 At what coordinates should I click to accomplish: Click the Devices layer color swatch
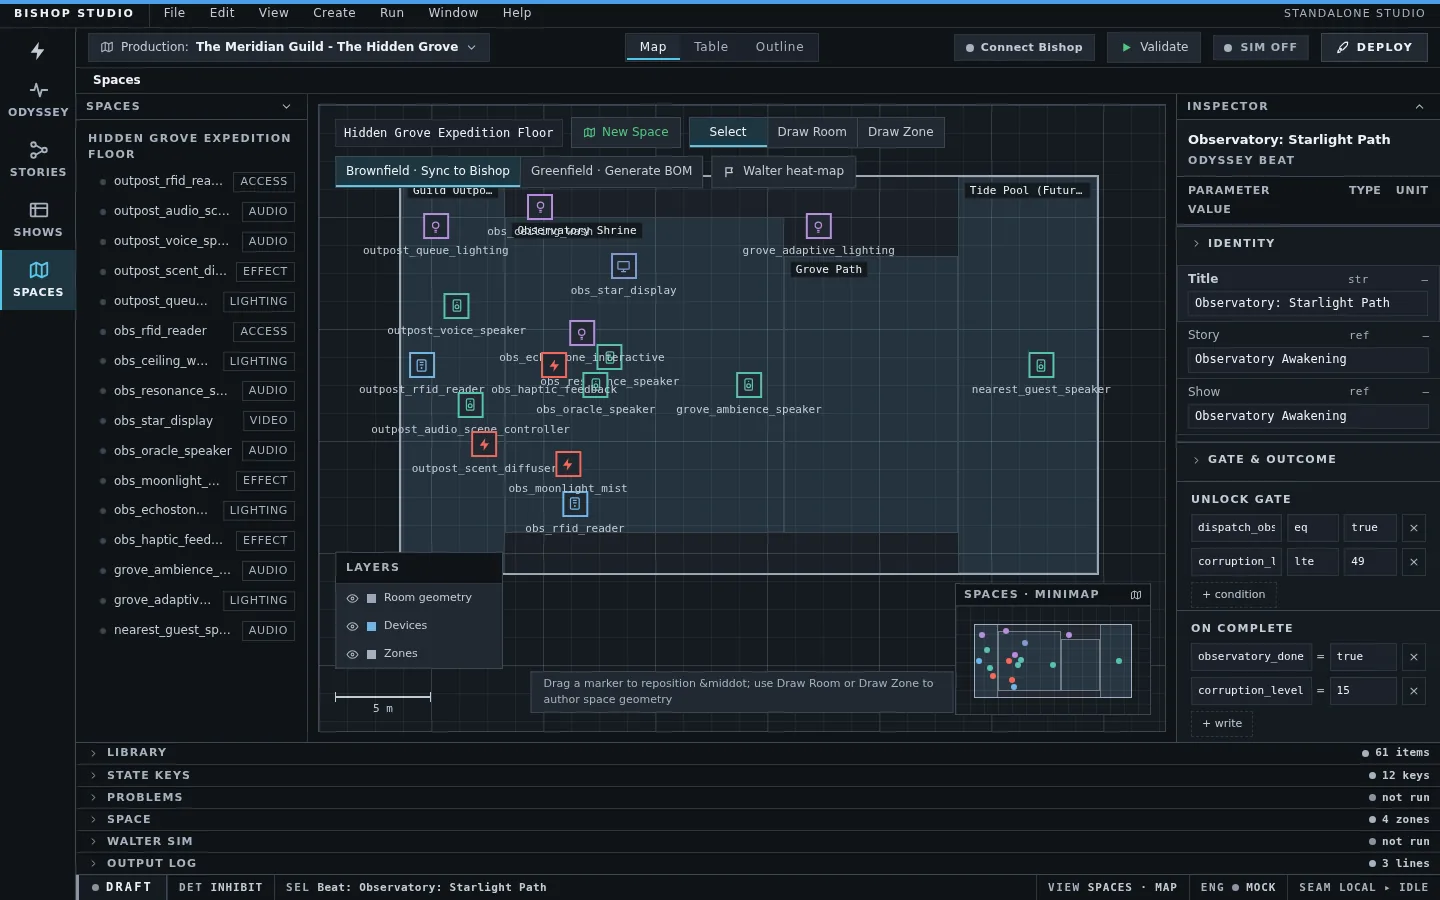(x=372, y=626)
